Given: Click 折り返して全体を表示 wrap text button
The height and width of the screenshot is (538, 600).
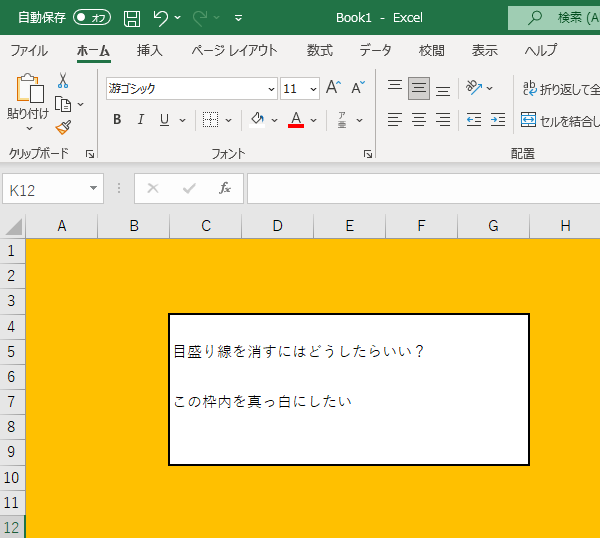Looking at the screenshot, I should 560,89.
